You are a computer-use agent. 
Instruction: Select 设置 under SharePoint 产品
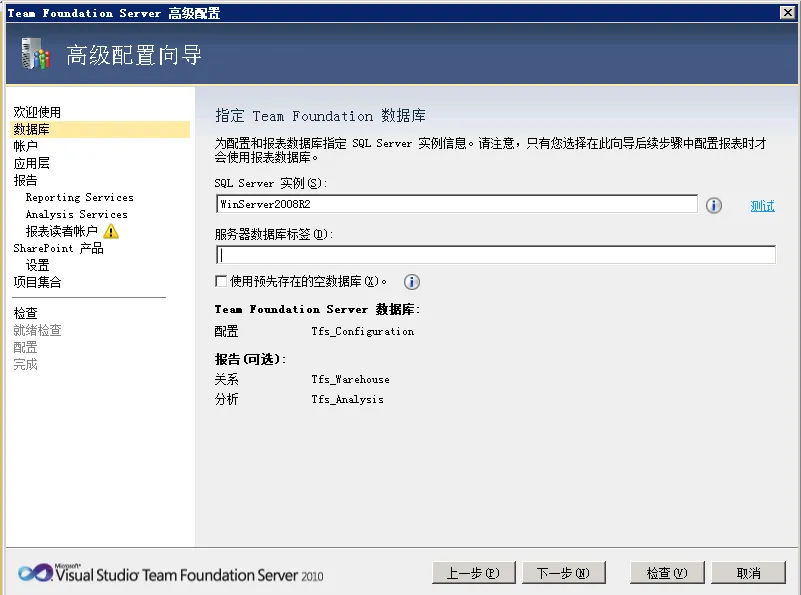(x=38, y=265)
